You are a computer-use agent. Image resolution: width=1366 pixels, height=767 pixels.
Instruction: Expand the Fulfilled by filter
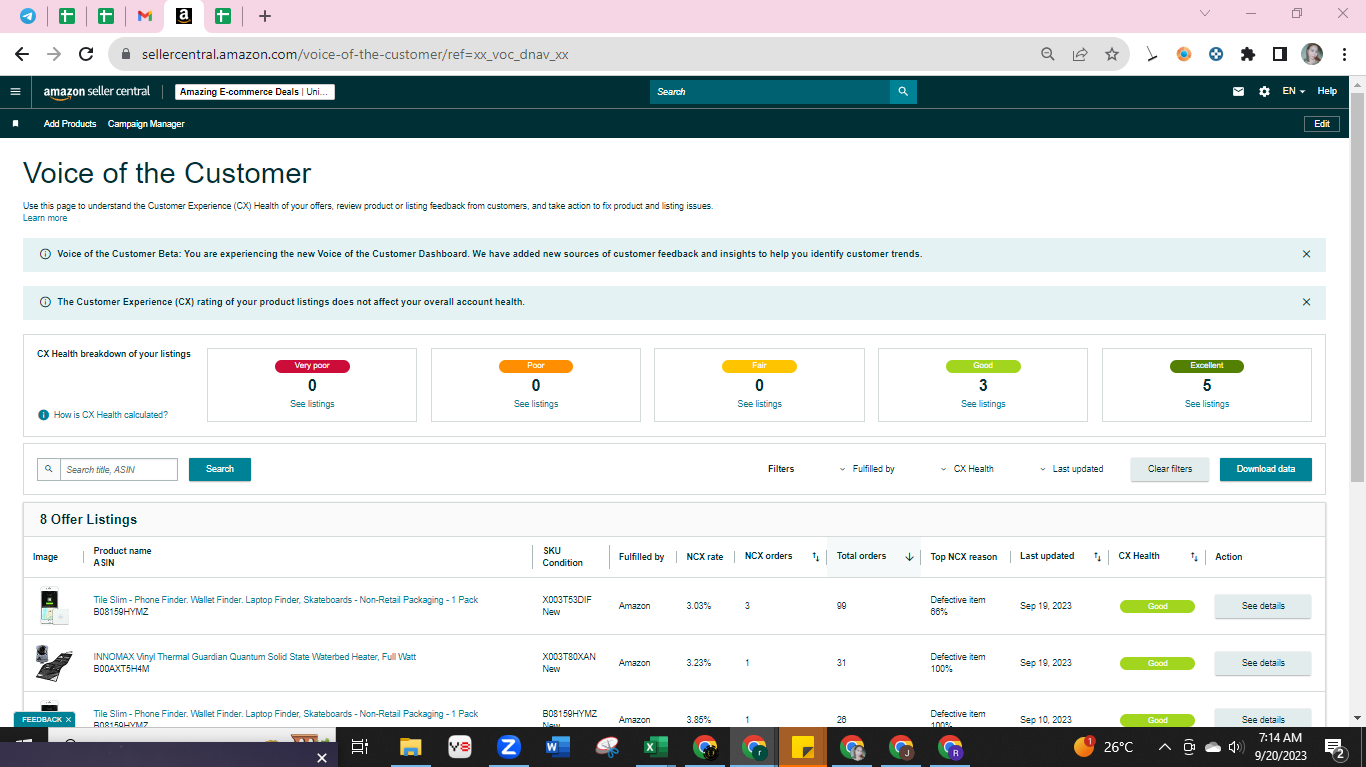point(867,469)
